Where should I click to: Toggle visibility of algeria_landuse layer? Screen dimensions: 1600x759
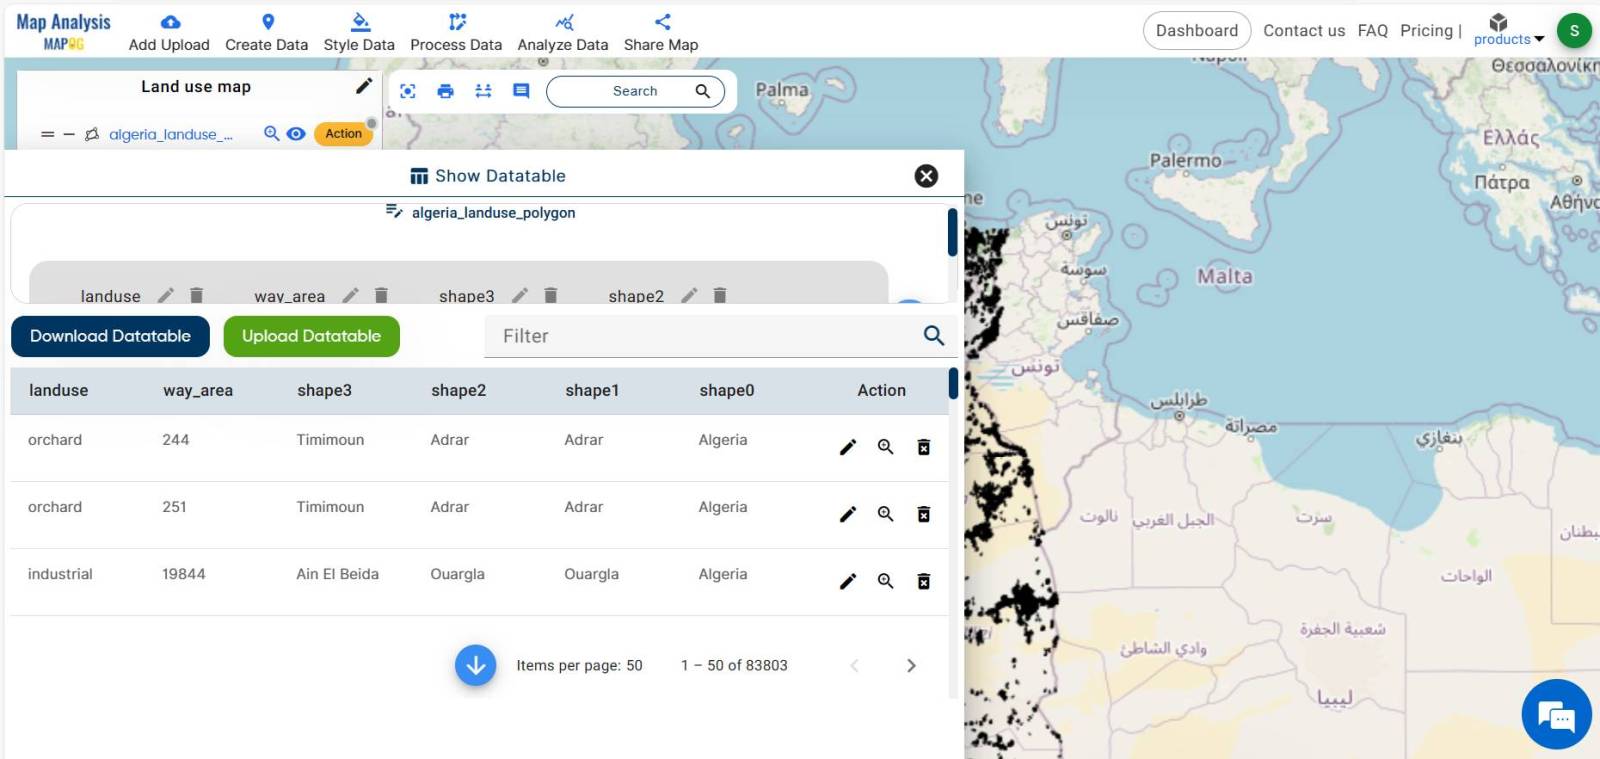click(x=296, y=133)
